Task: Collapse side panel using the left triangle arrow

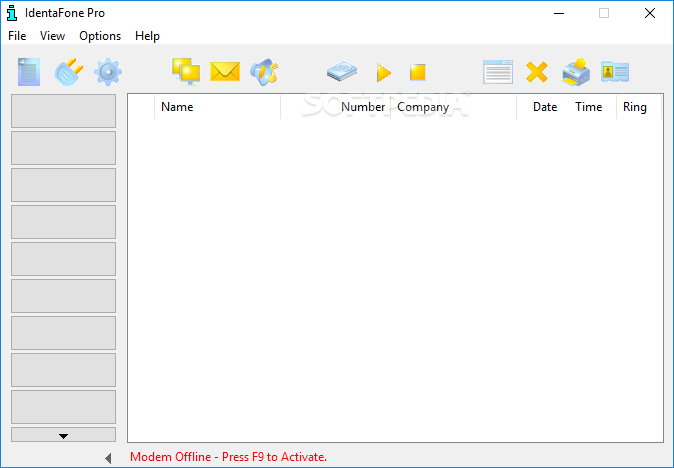Action: 108,459
